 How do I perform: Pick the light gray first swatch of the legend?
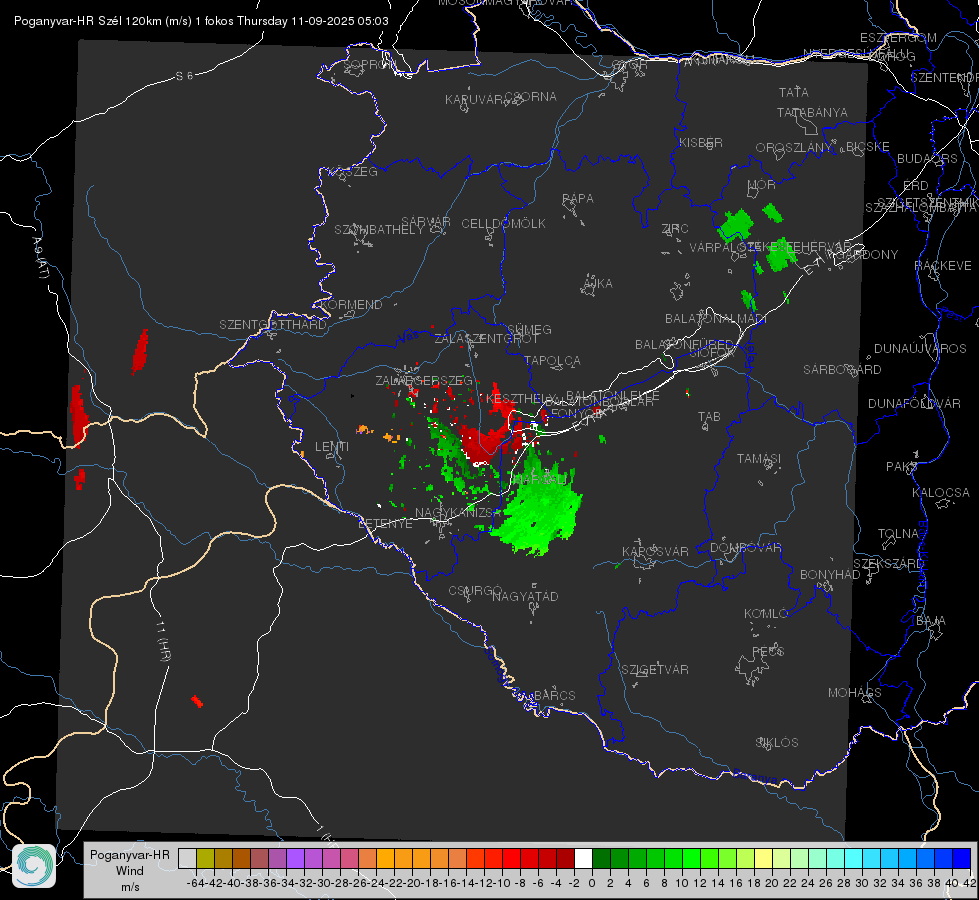[x=187, y=858]
